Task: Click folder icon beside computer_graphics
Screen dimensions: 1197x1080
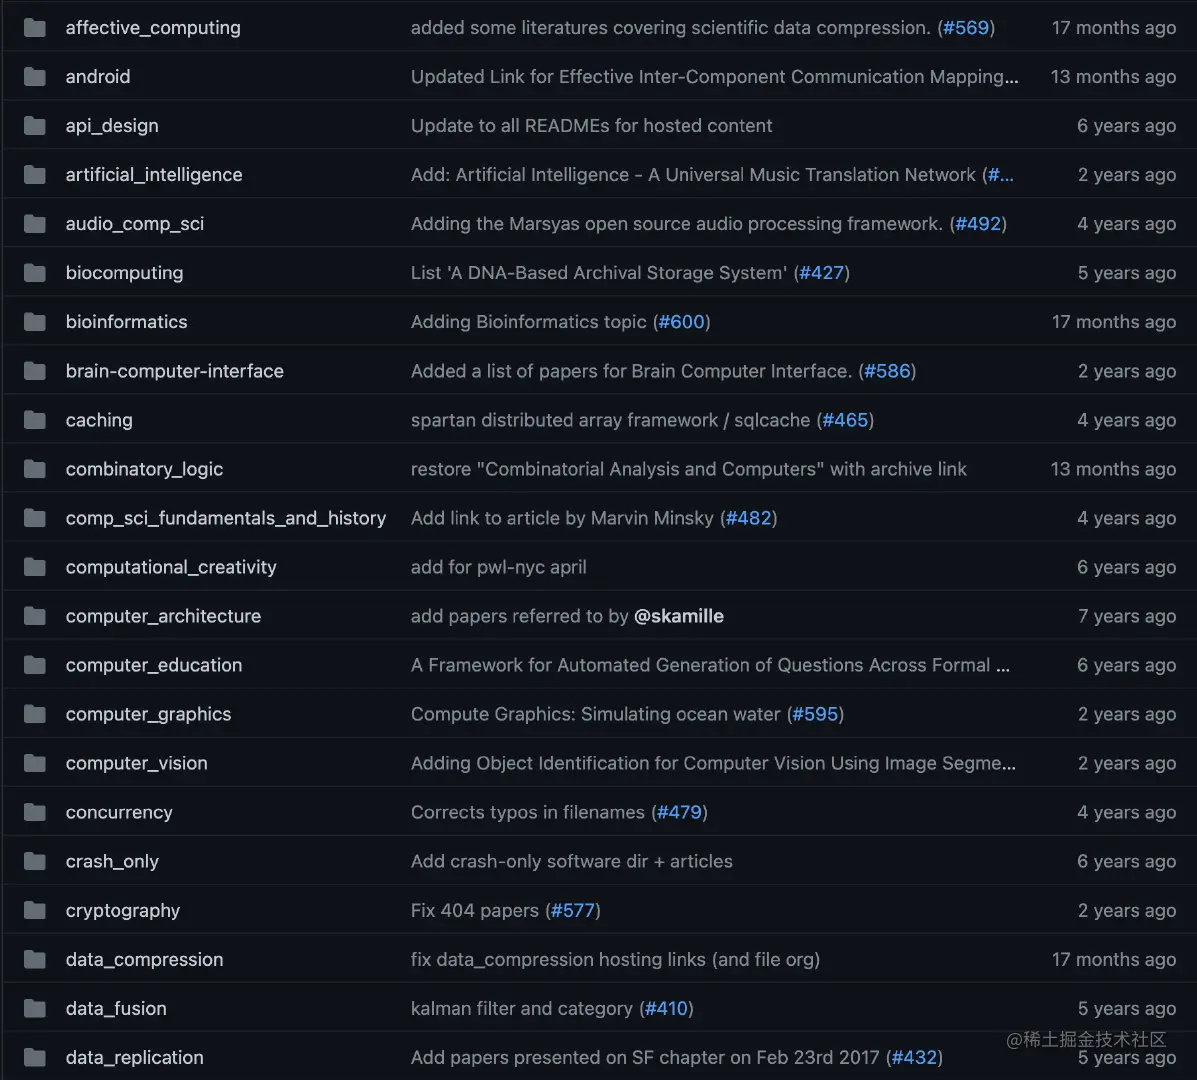Action: click(34, 714)
